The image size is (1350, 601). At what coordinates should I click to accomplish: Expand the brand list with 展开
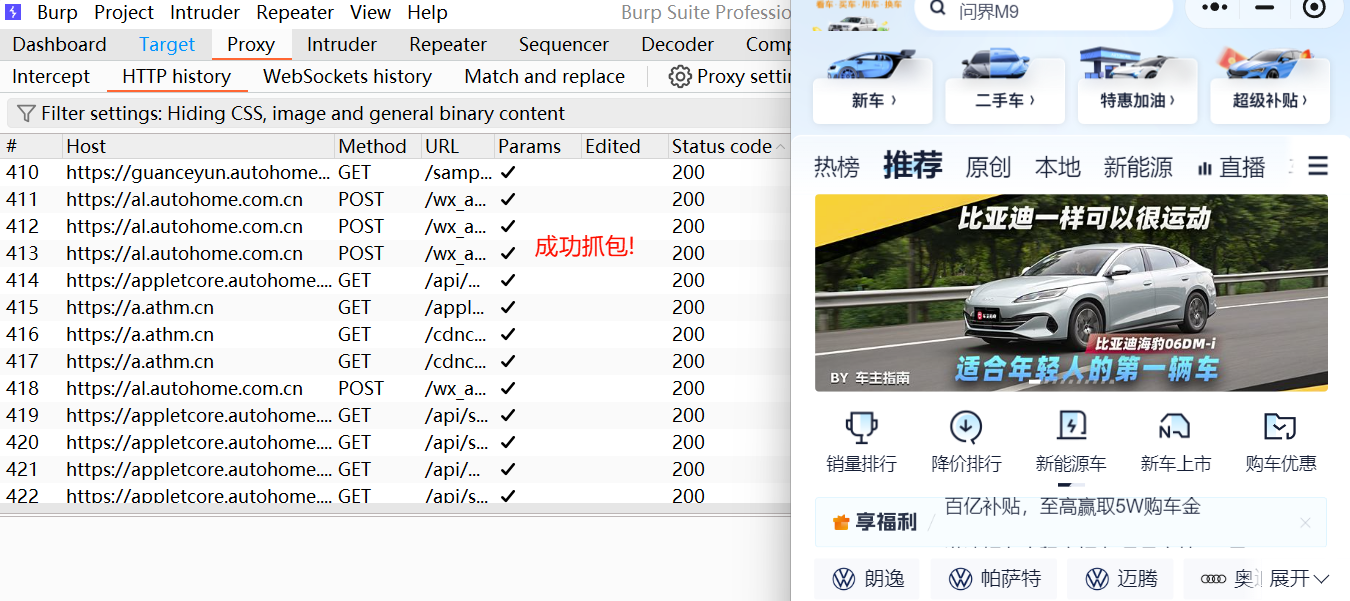pos(1299,579)
